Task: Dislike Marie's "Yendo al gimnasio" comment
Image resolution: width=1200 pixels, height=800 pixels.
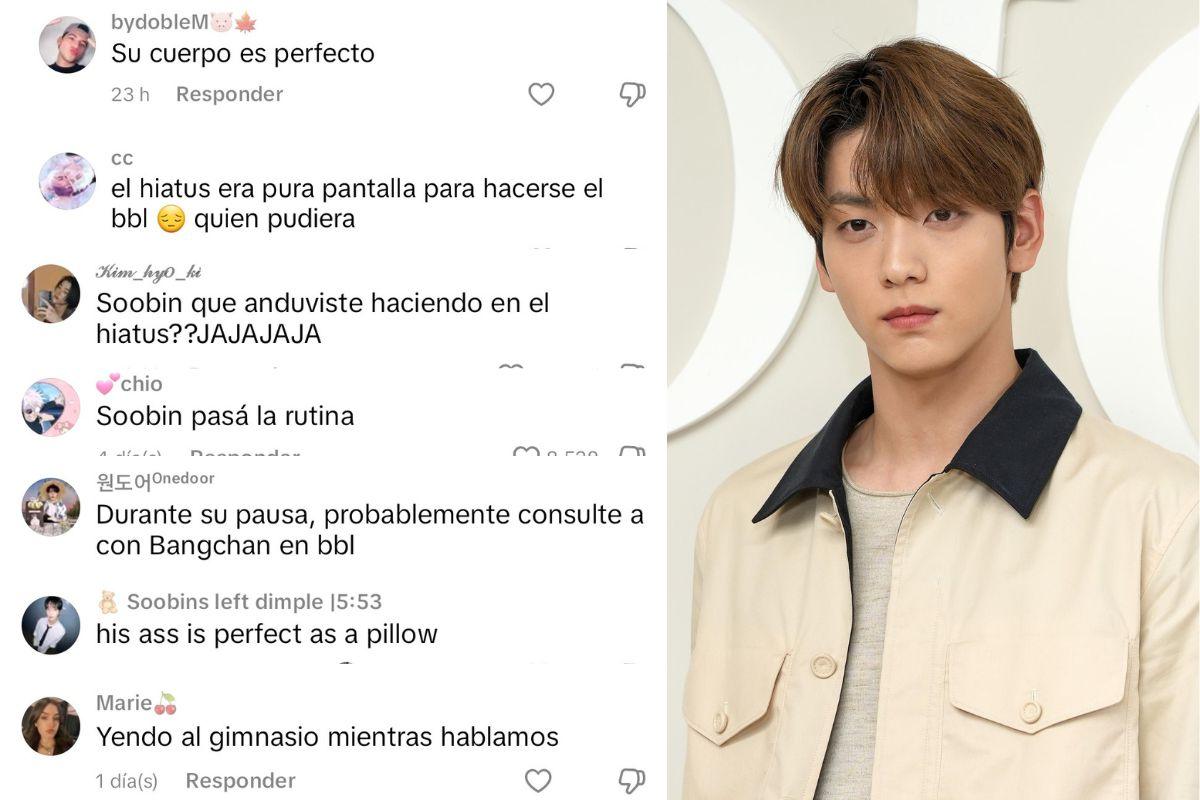Action: coord(631,780)
